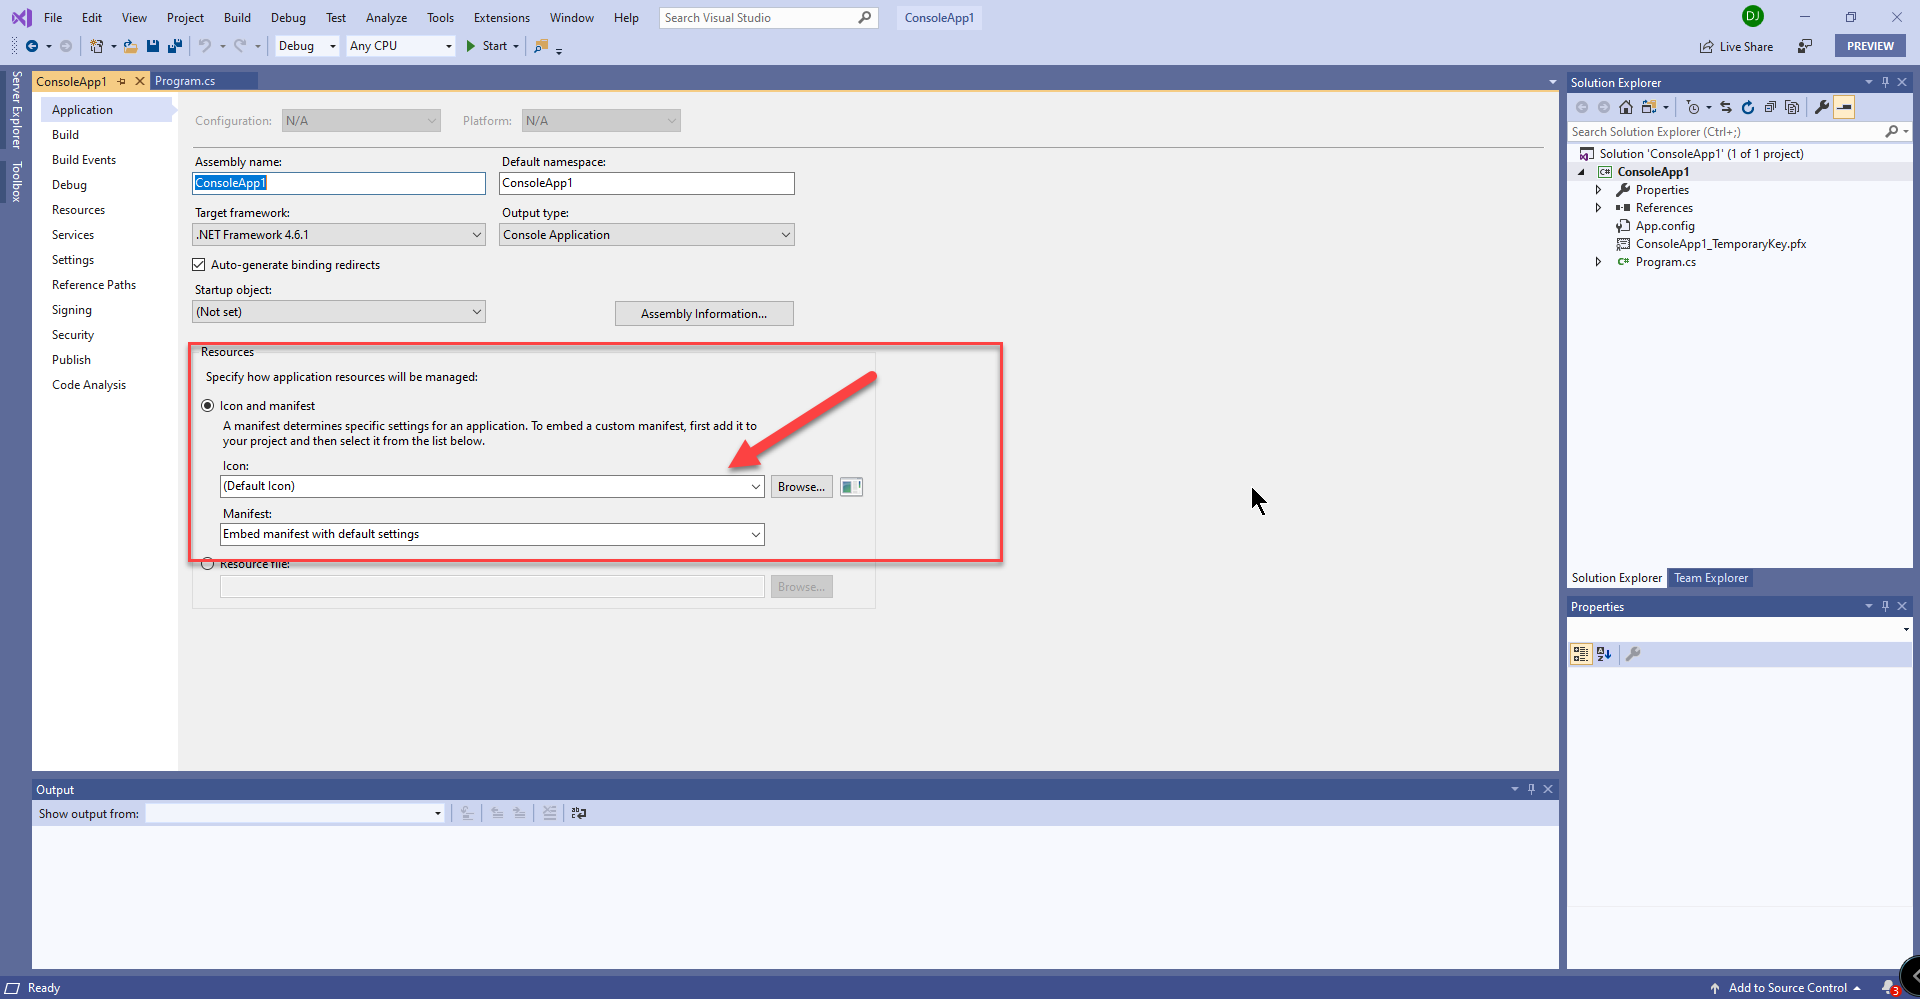Click the Sync with Active Document icon

pos(1726,107)
